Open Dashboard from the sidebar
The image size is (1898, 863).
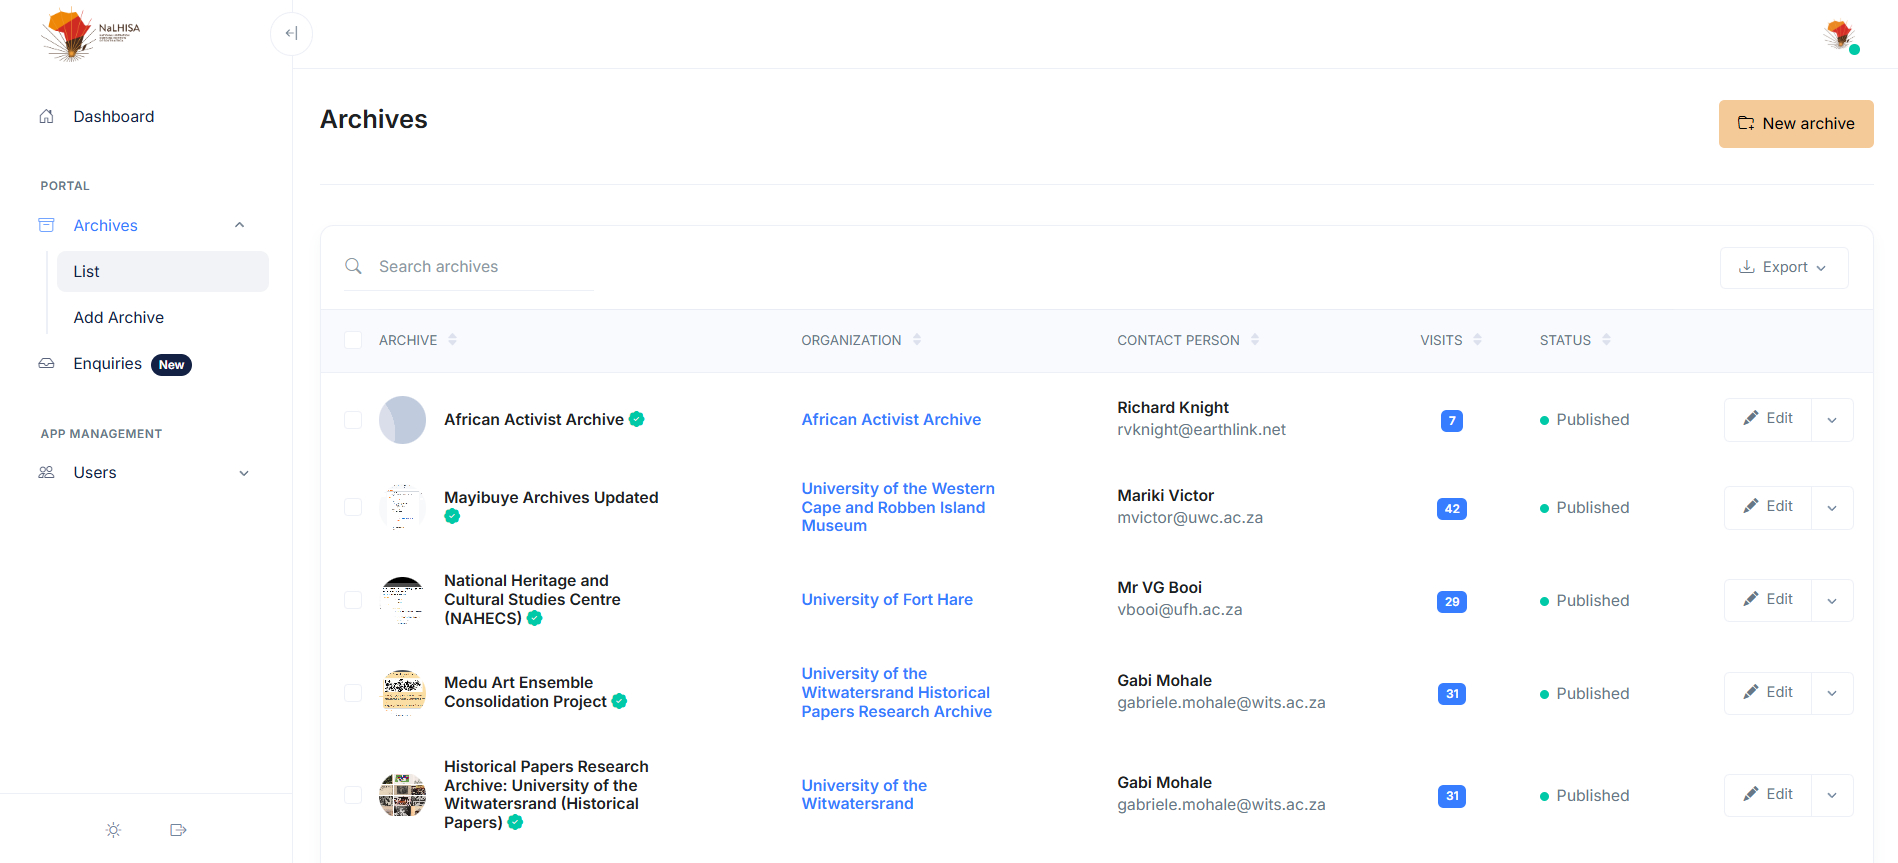point(114,116)
